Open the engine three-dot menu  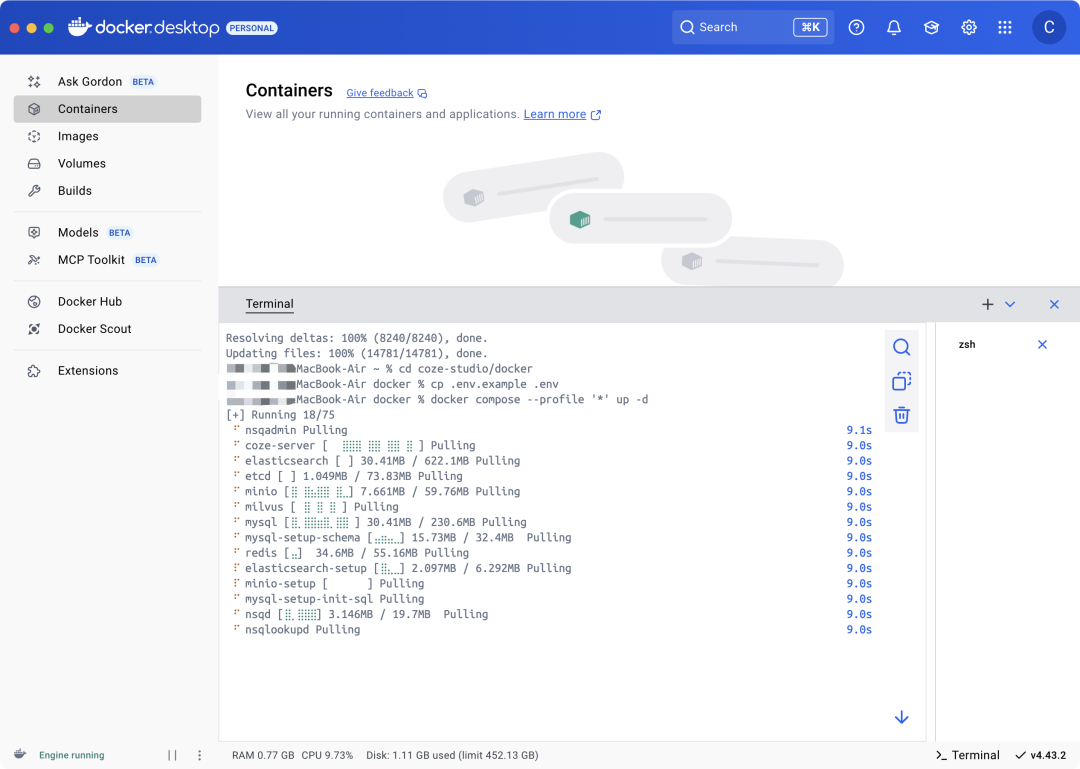pyautogui.click(x=200, y=755)
